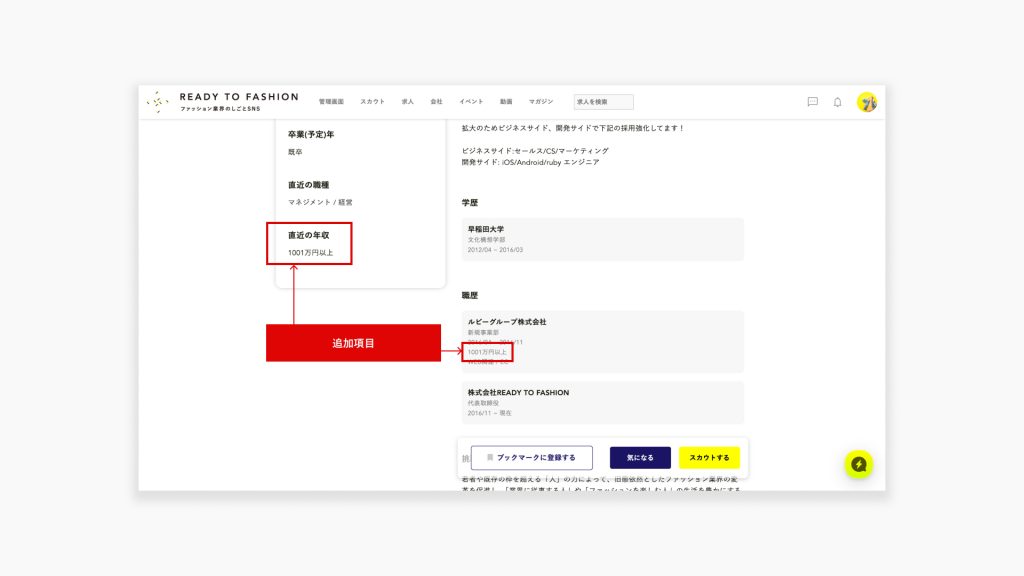Screen dimensions: 1024x576
Task: Select the ルビーグループ株式会社 career card
Action: point(602,341)
